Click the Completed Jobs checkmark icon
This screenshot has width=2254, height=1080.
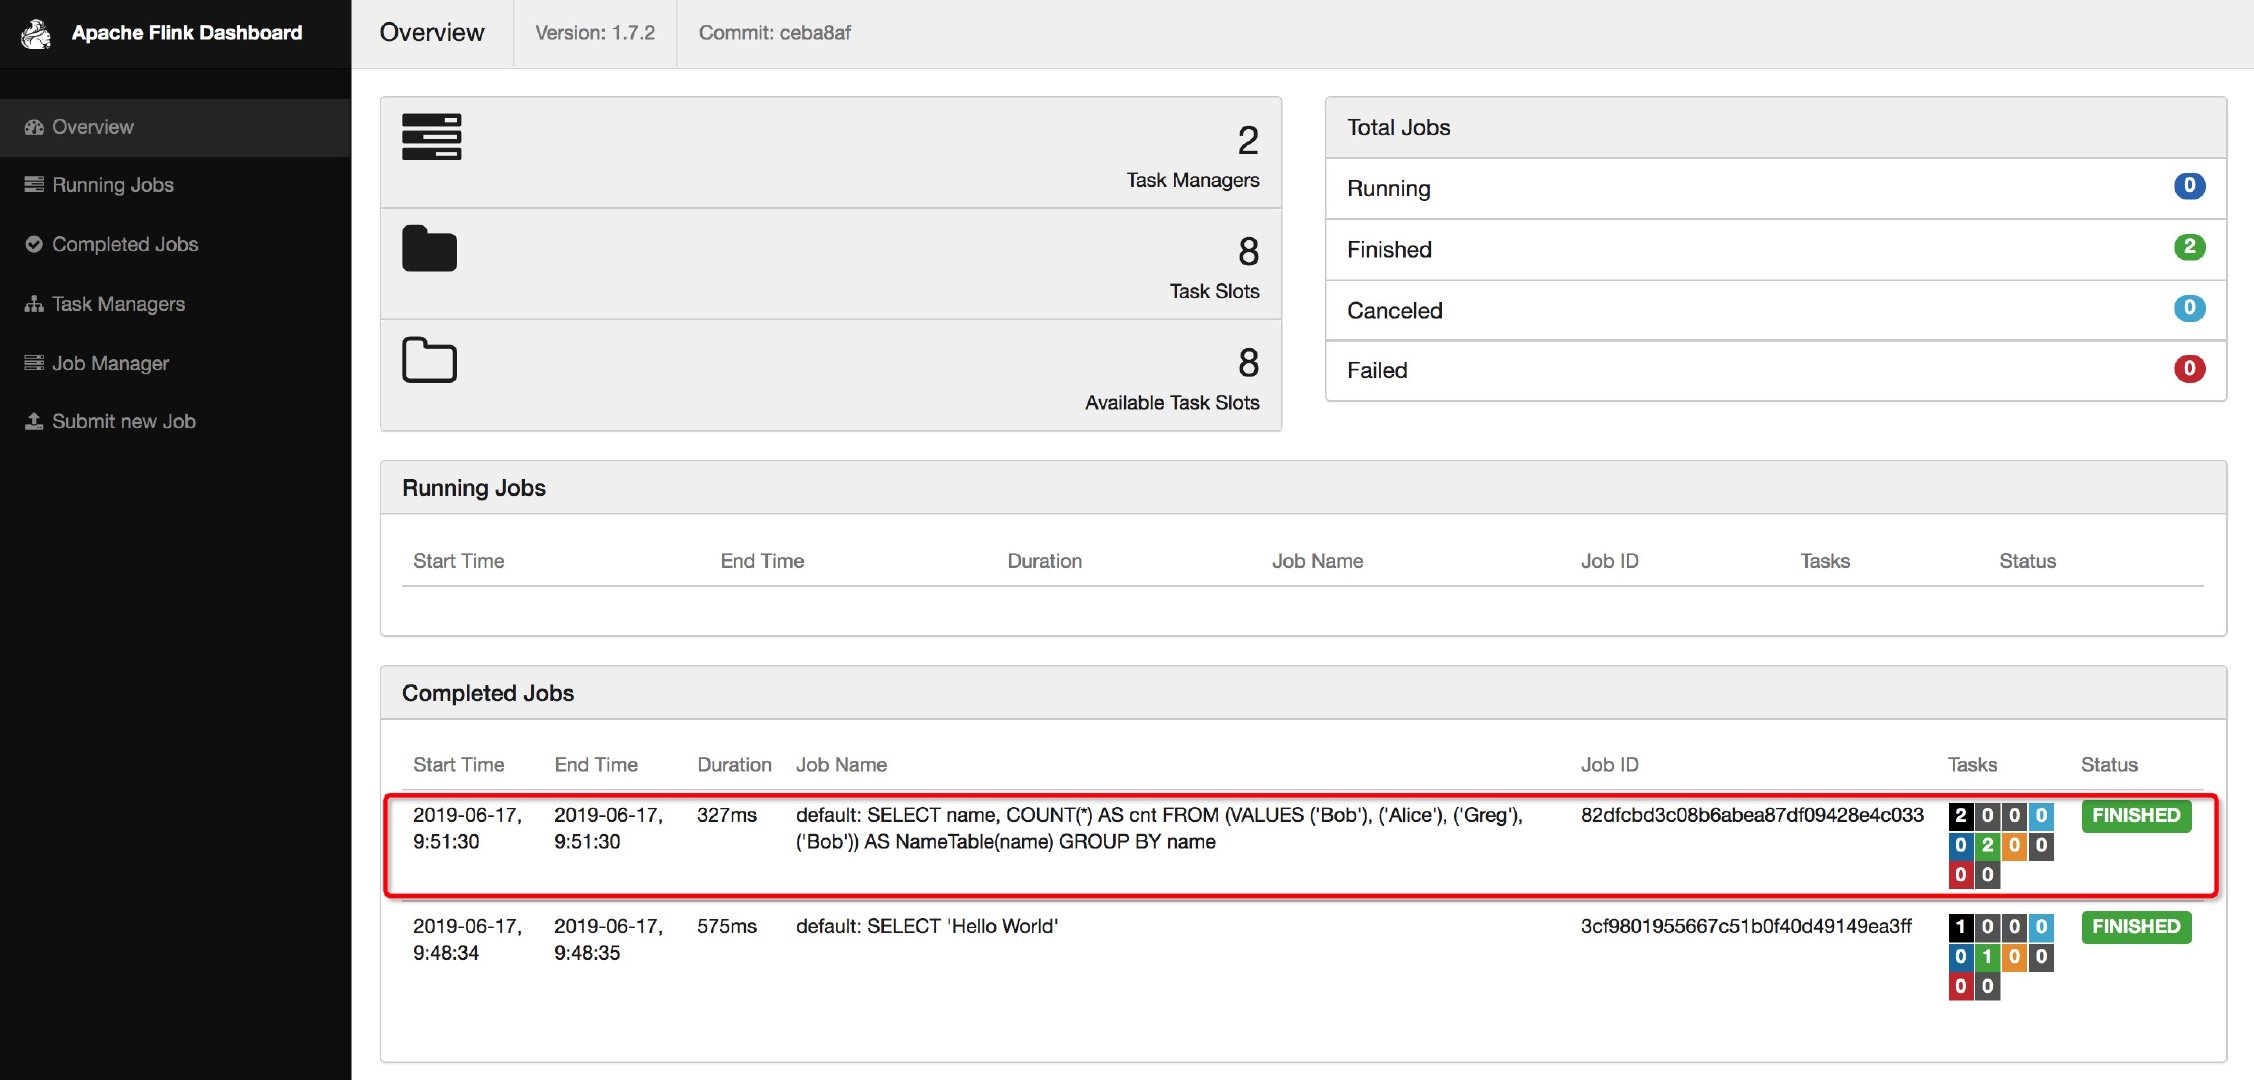point(33,244)
